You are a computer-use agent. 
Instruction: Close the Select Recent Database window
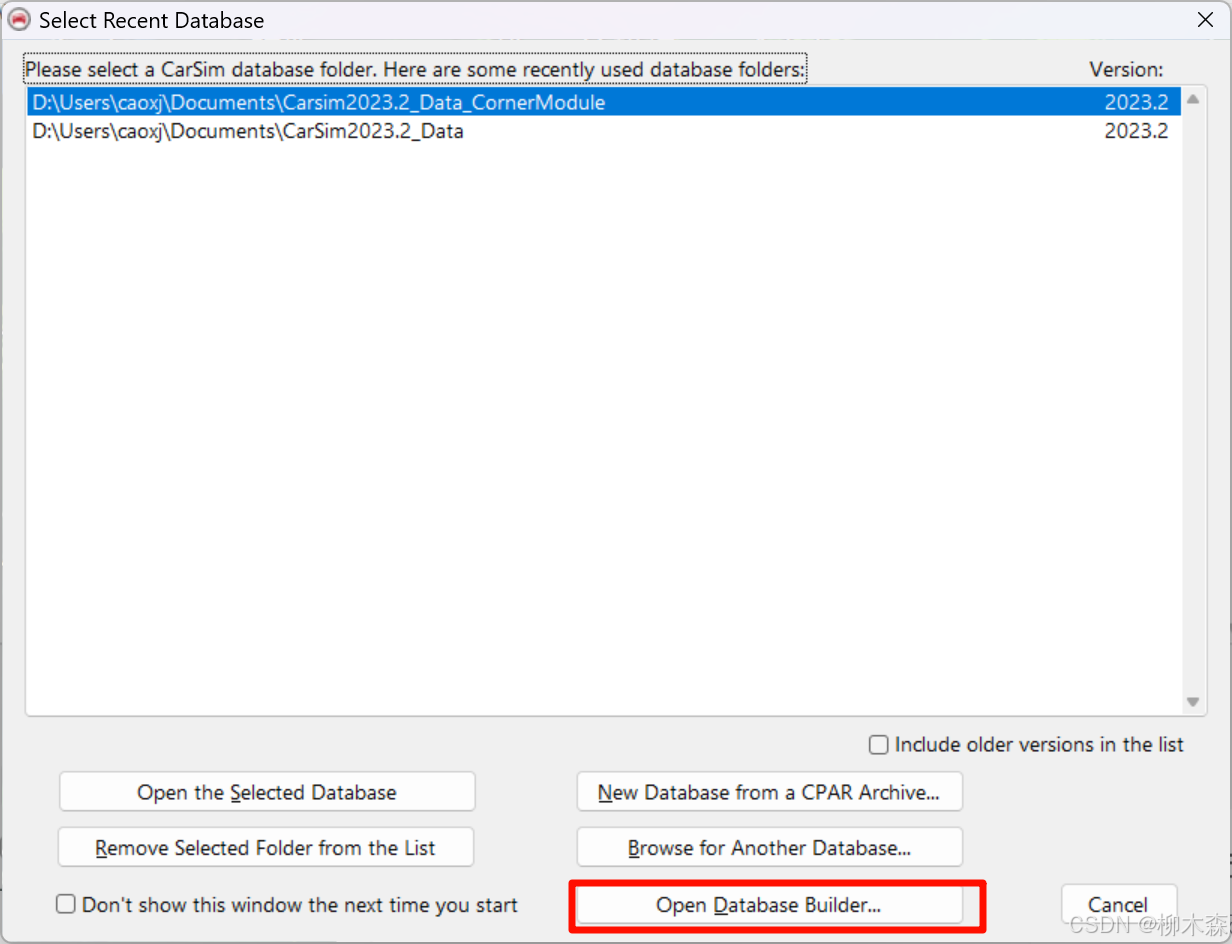pos(1205,19)
